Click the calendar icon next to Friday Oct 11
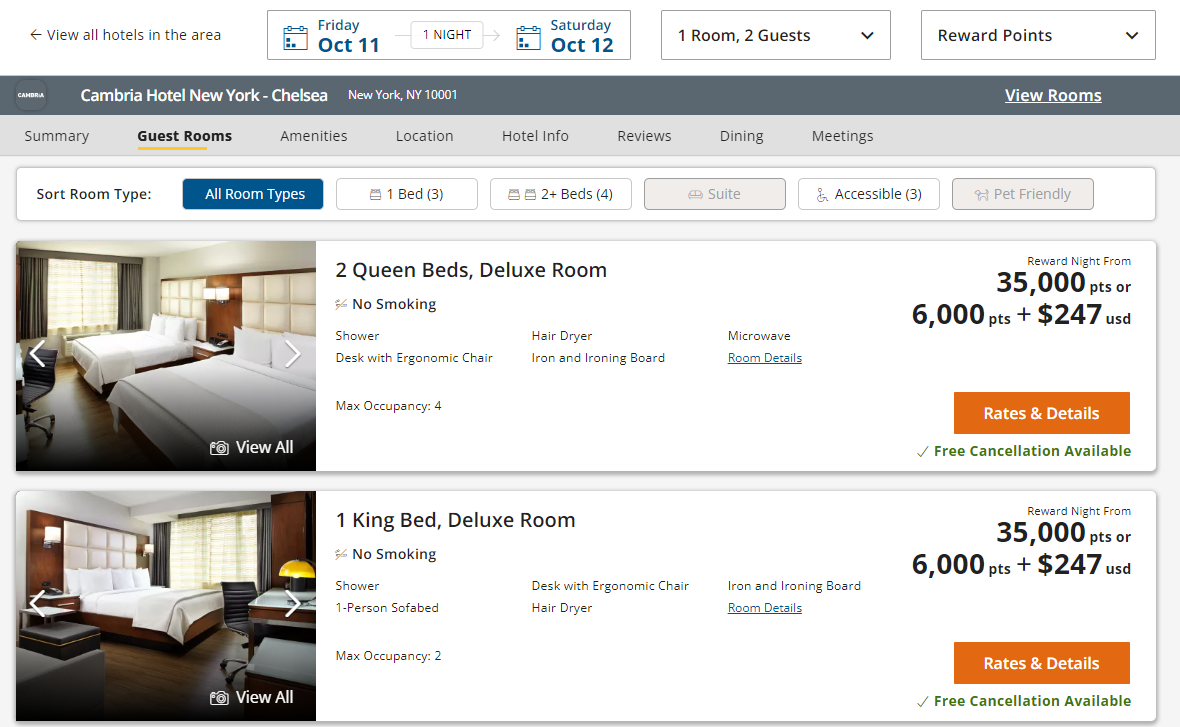Image resolution: width=1180 pixels, height=727 pixels. [295, 35]
